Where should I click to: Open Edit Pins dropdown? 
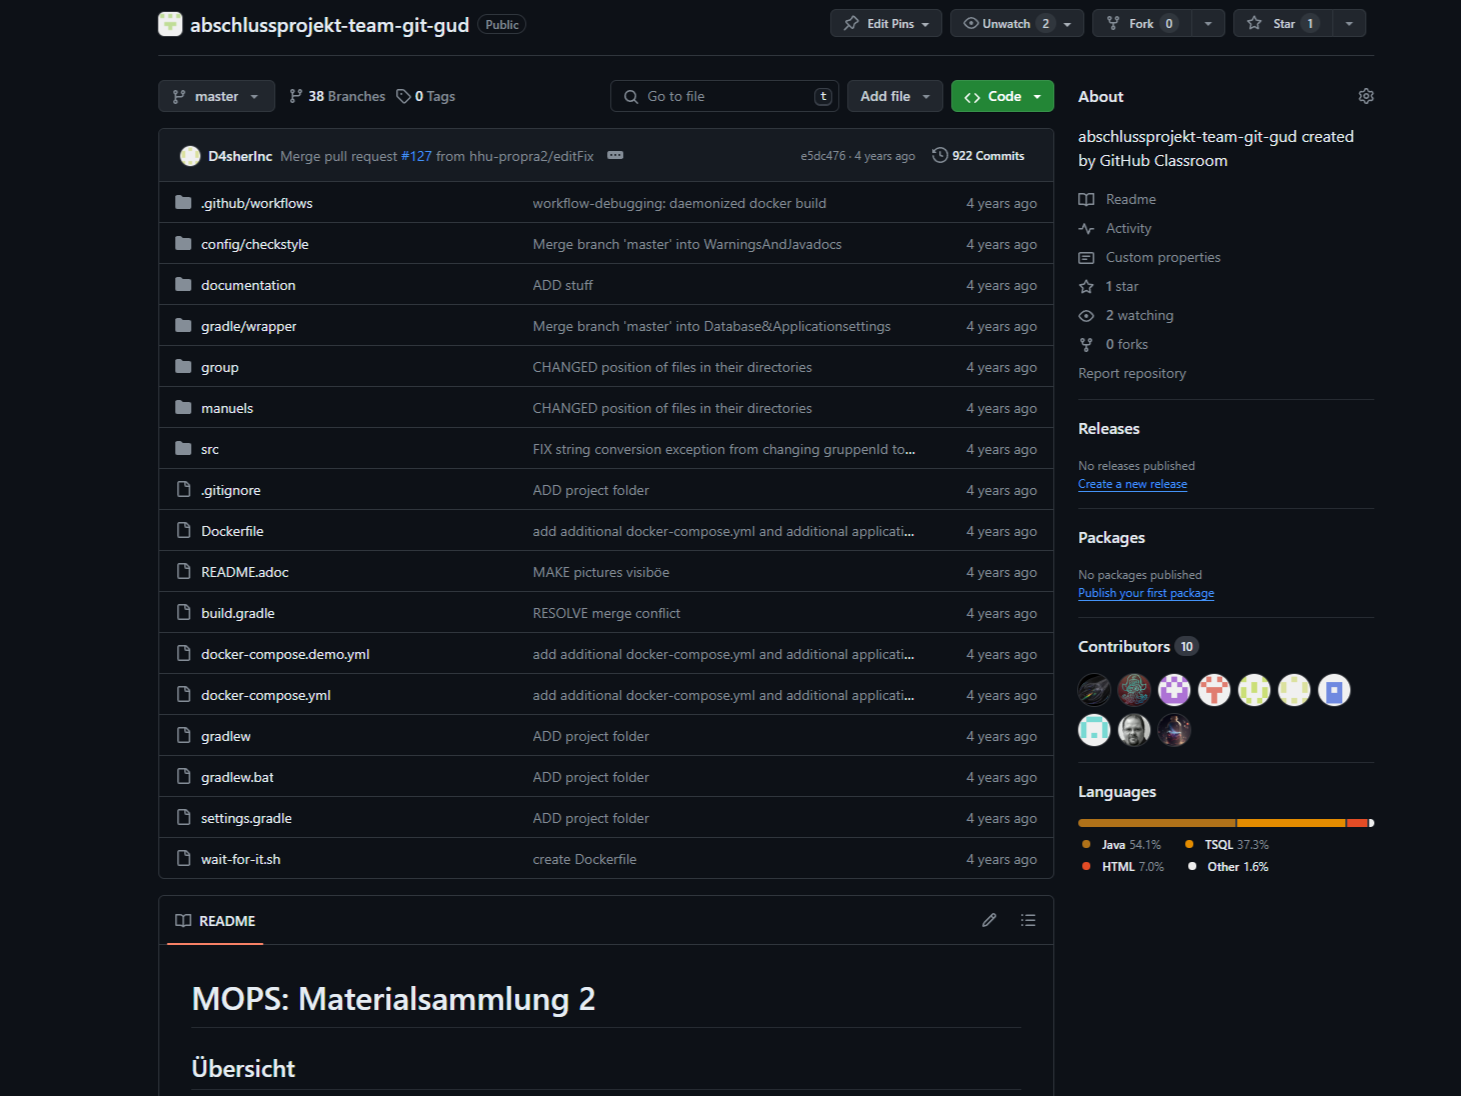[x=886, y=23]
